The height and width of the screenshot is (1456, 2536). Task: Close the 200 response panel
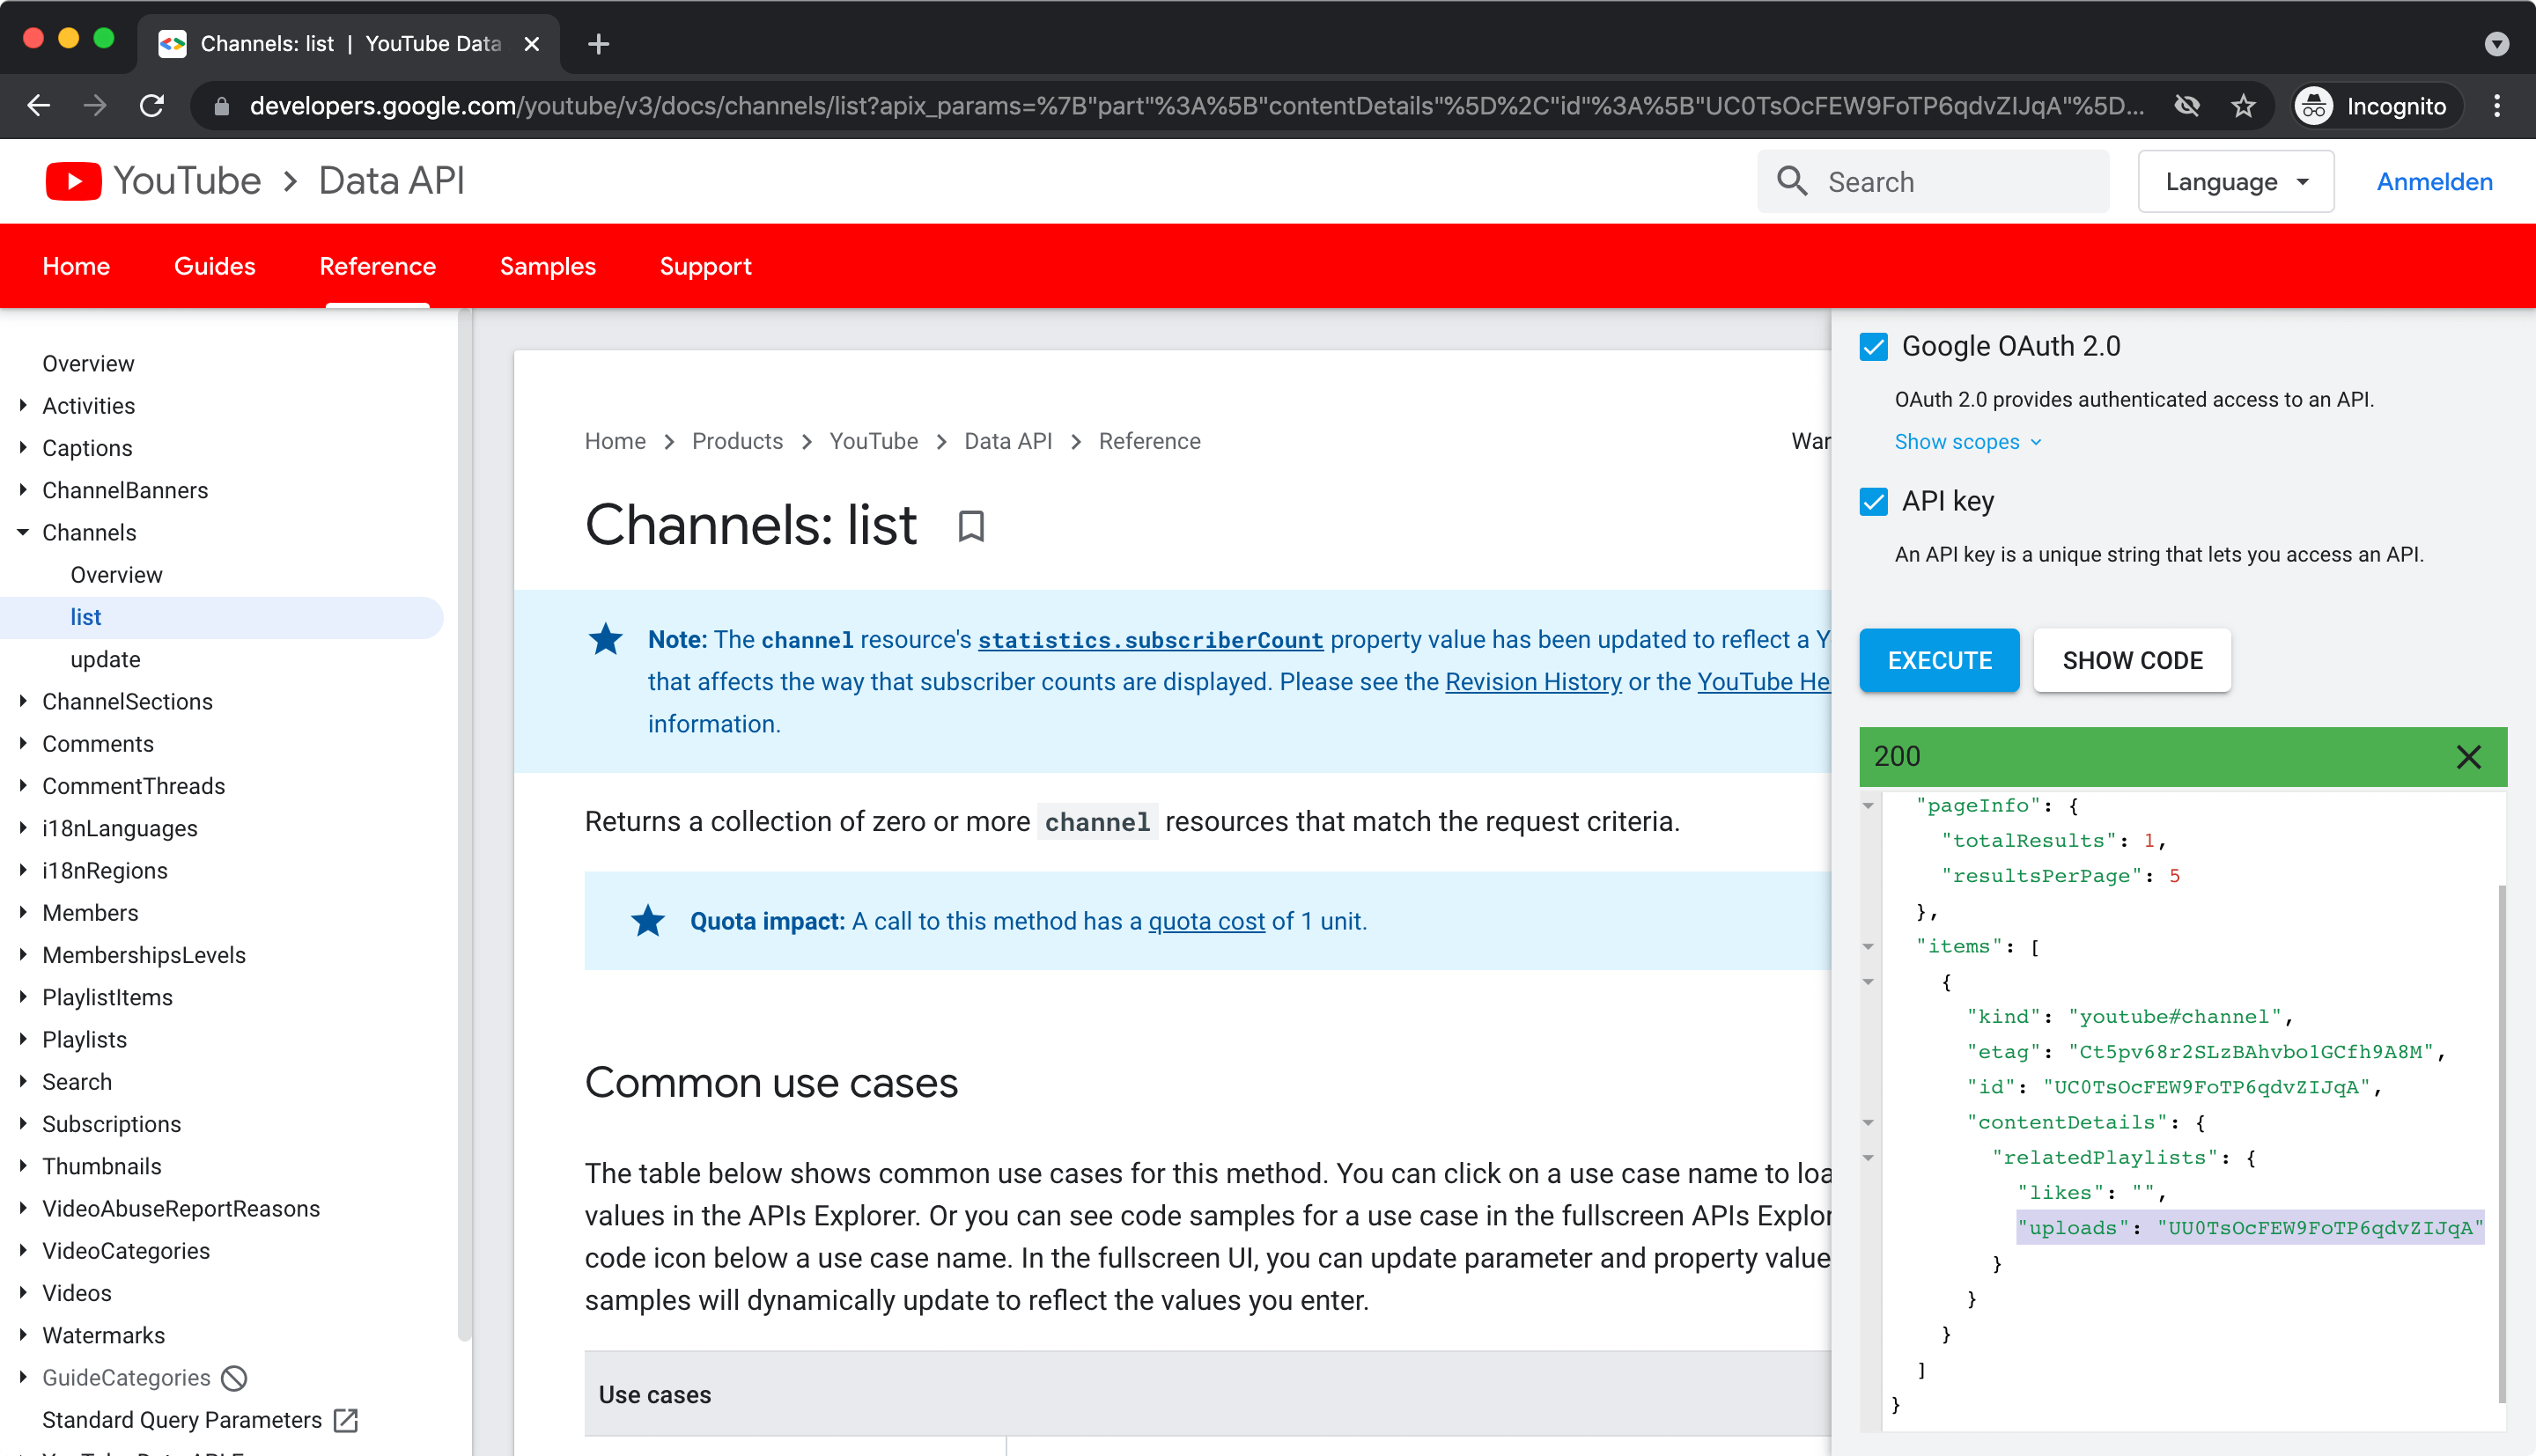[2468, 757]
